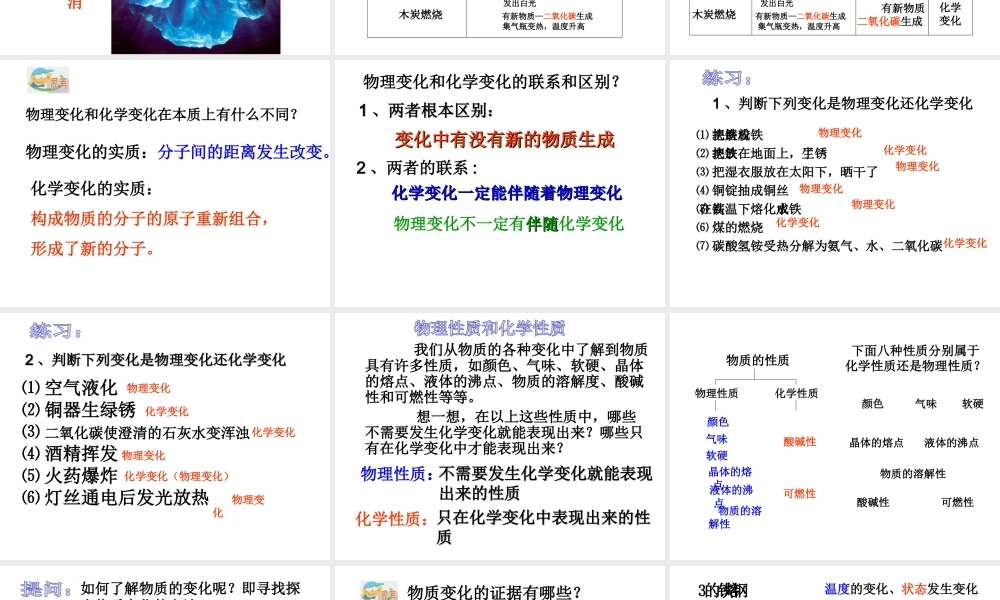1000x600 pixels.
Task: Click the question 下面八种性质分别属于化学性质还是物理性质?
Action: [x=913, y=358]
